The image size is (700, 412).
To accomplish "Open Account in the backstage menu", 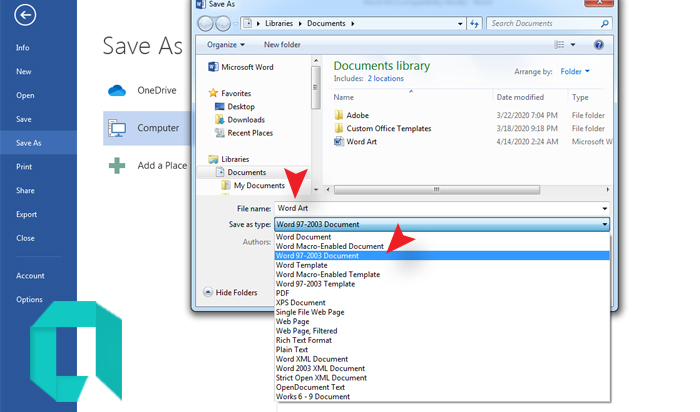I will point(30,276).
